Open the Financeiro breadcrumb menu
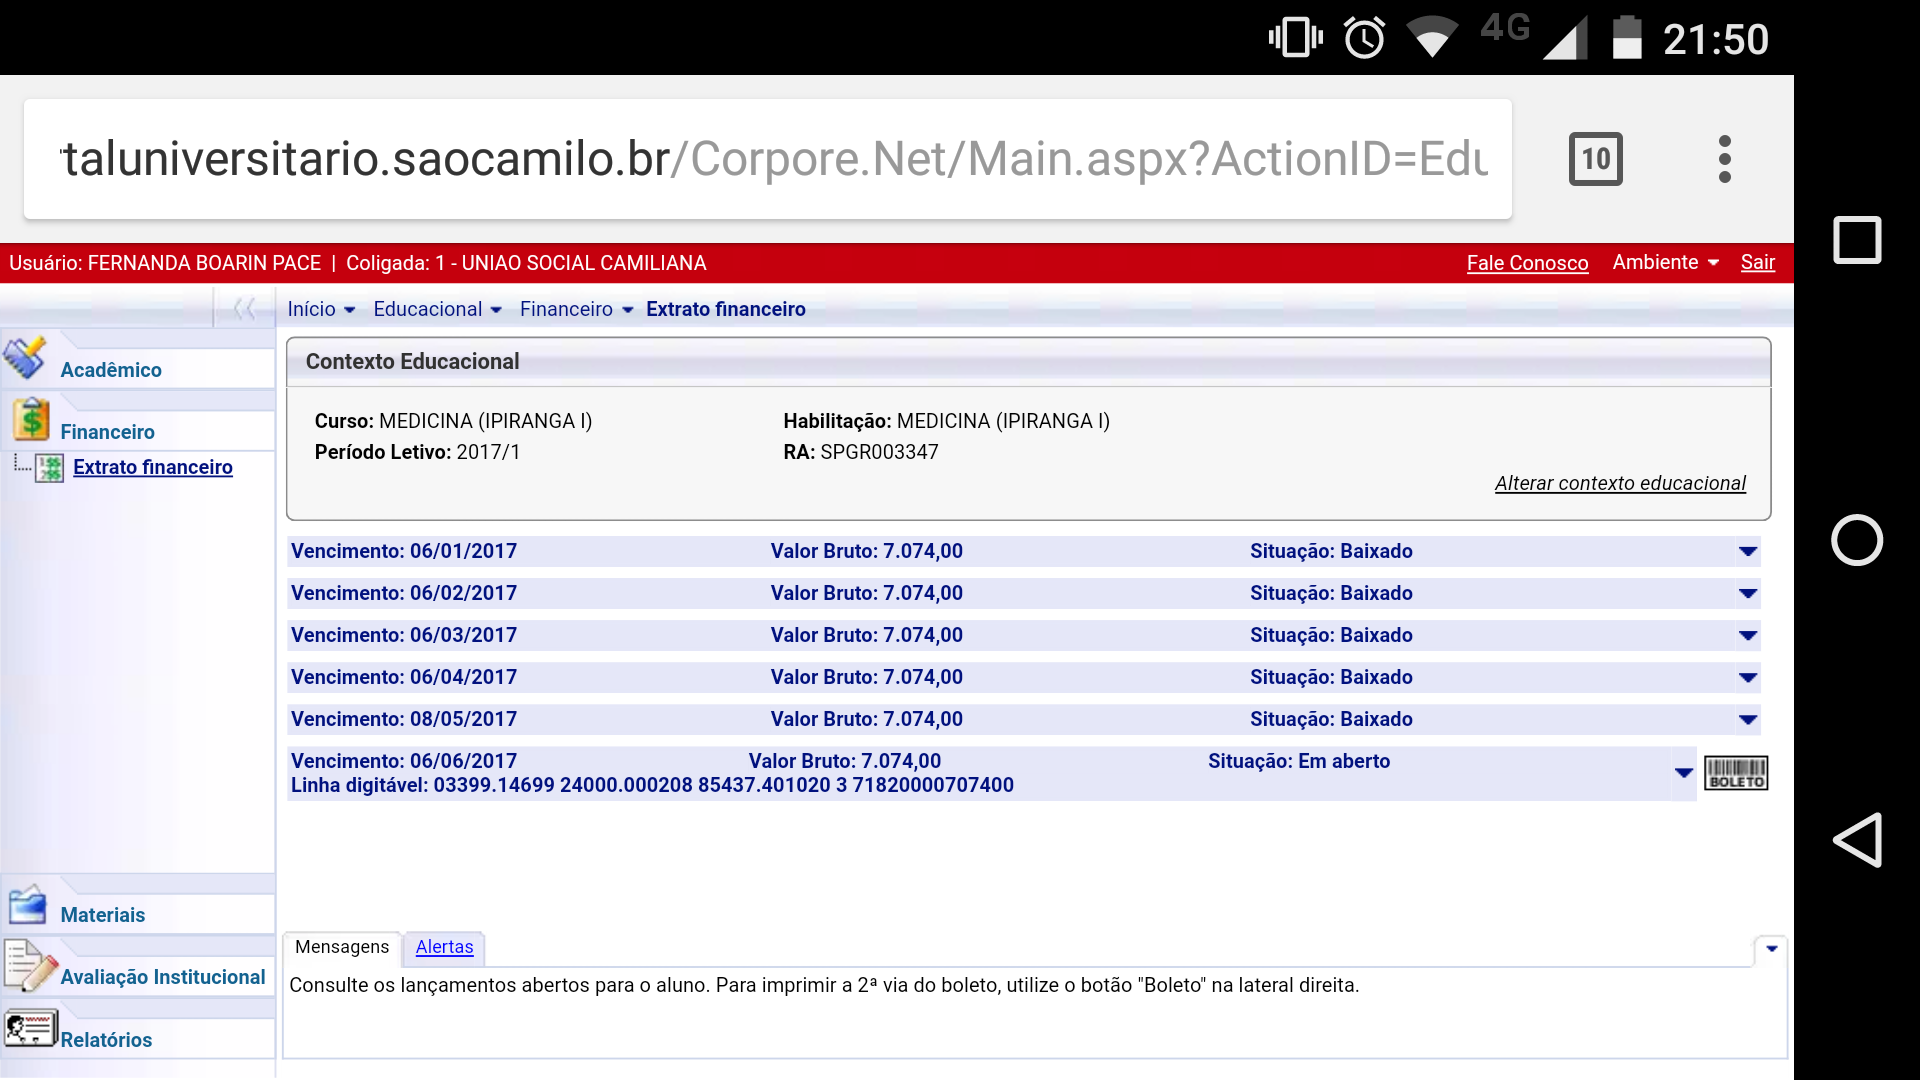 click(x=576, y=309)
